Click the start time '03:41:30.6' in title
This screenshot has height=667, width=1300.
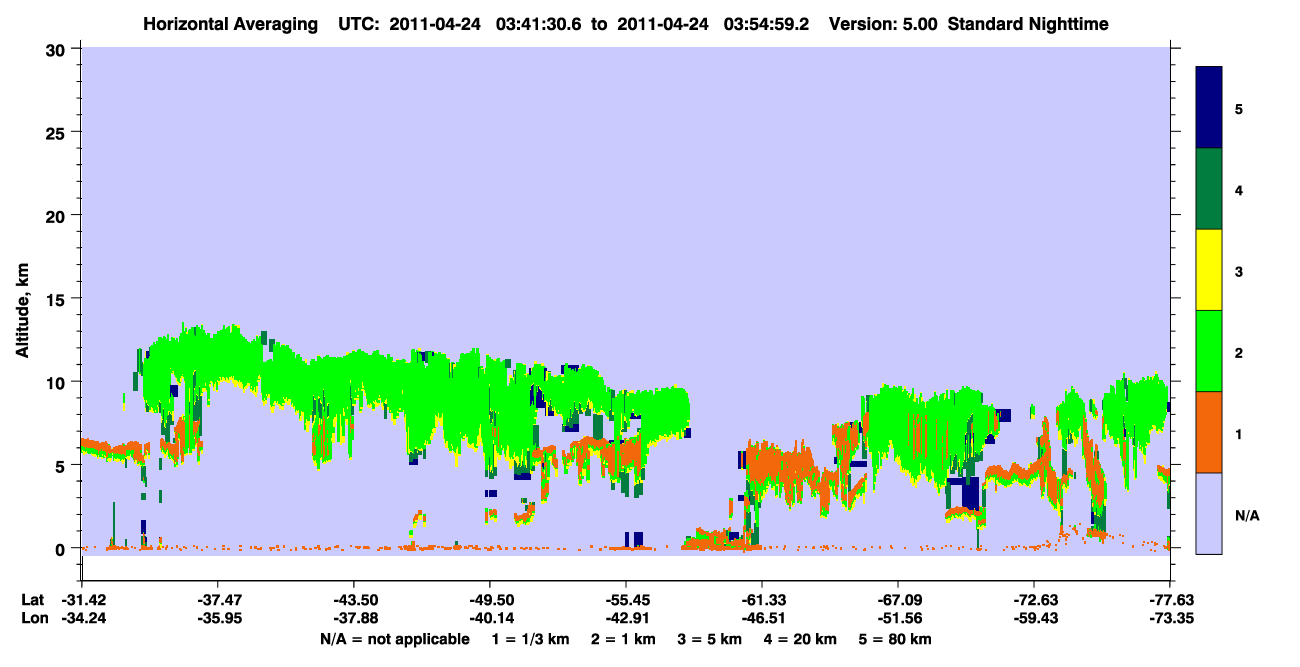(541, 24)
